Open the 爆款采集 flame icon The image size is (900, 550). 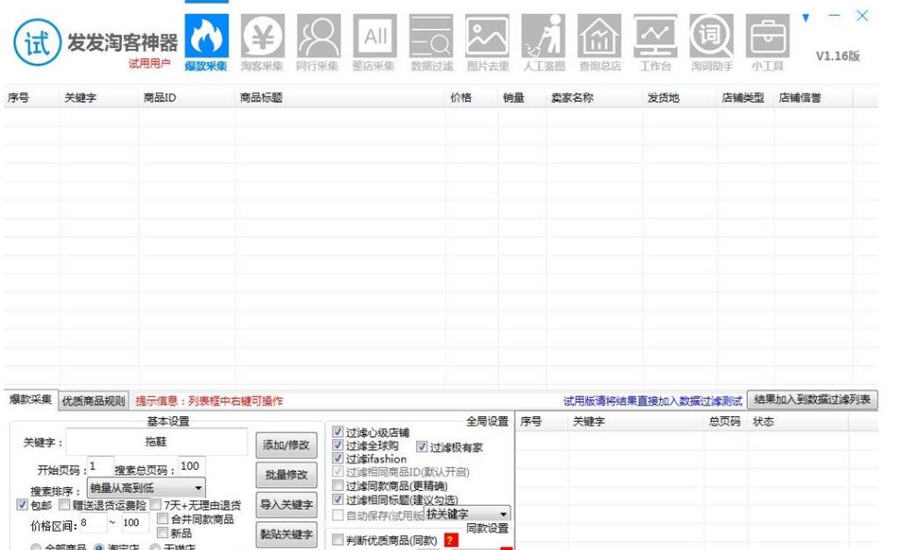pos(207,36)
